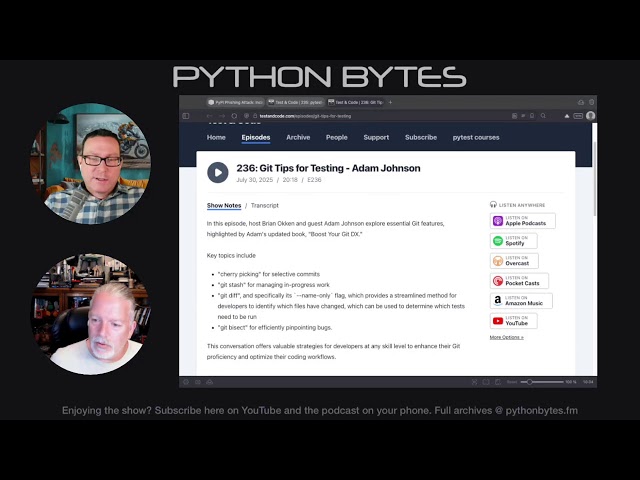This screenshot has height=480, width=640.
Task: Click Listen on Spotify button
Action: click(x=513, y=241)
